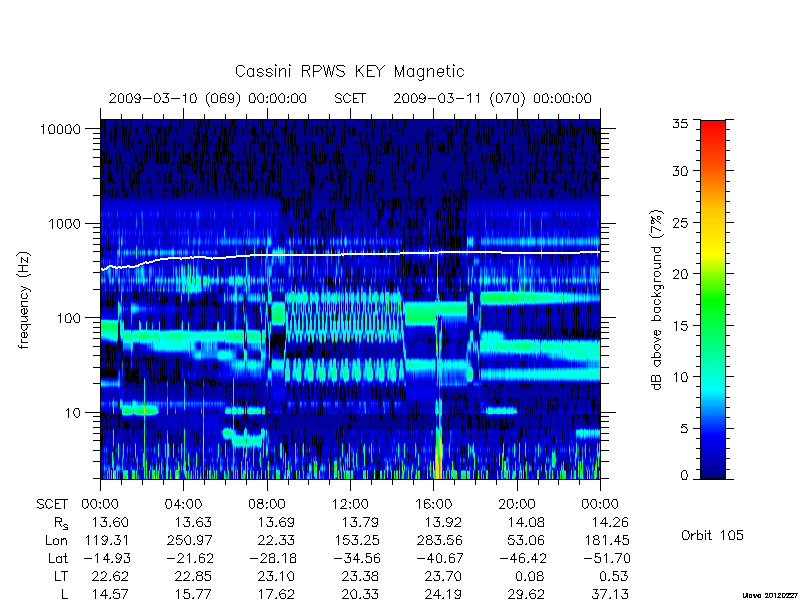Click the time tick label 04:00
The height and width of the screenshot is (600, 800).
pyautogui.click(x=183, y=504)
